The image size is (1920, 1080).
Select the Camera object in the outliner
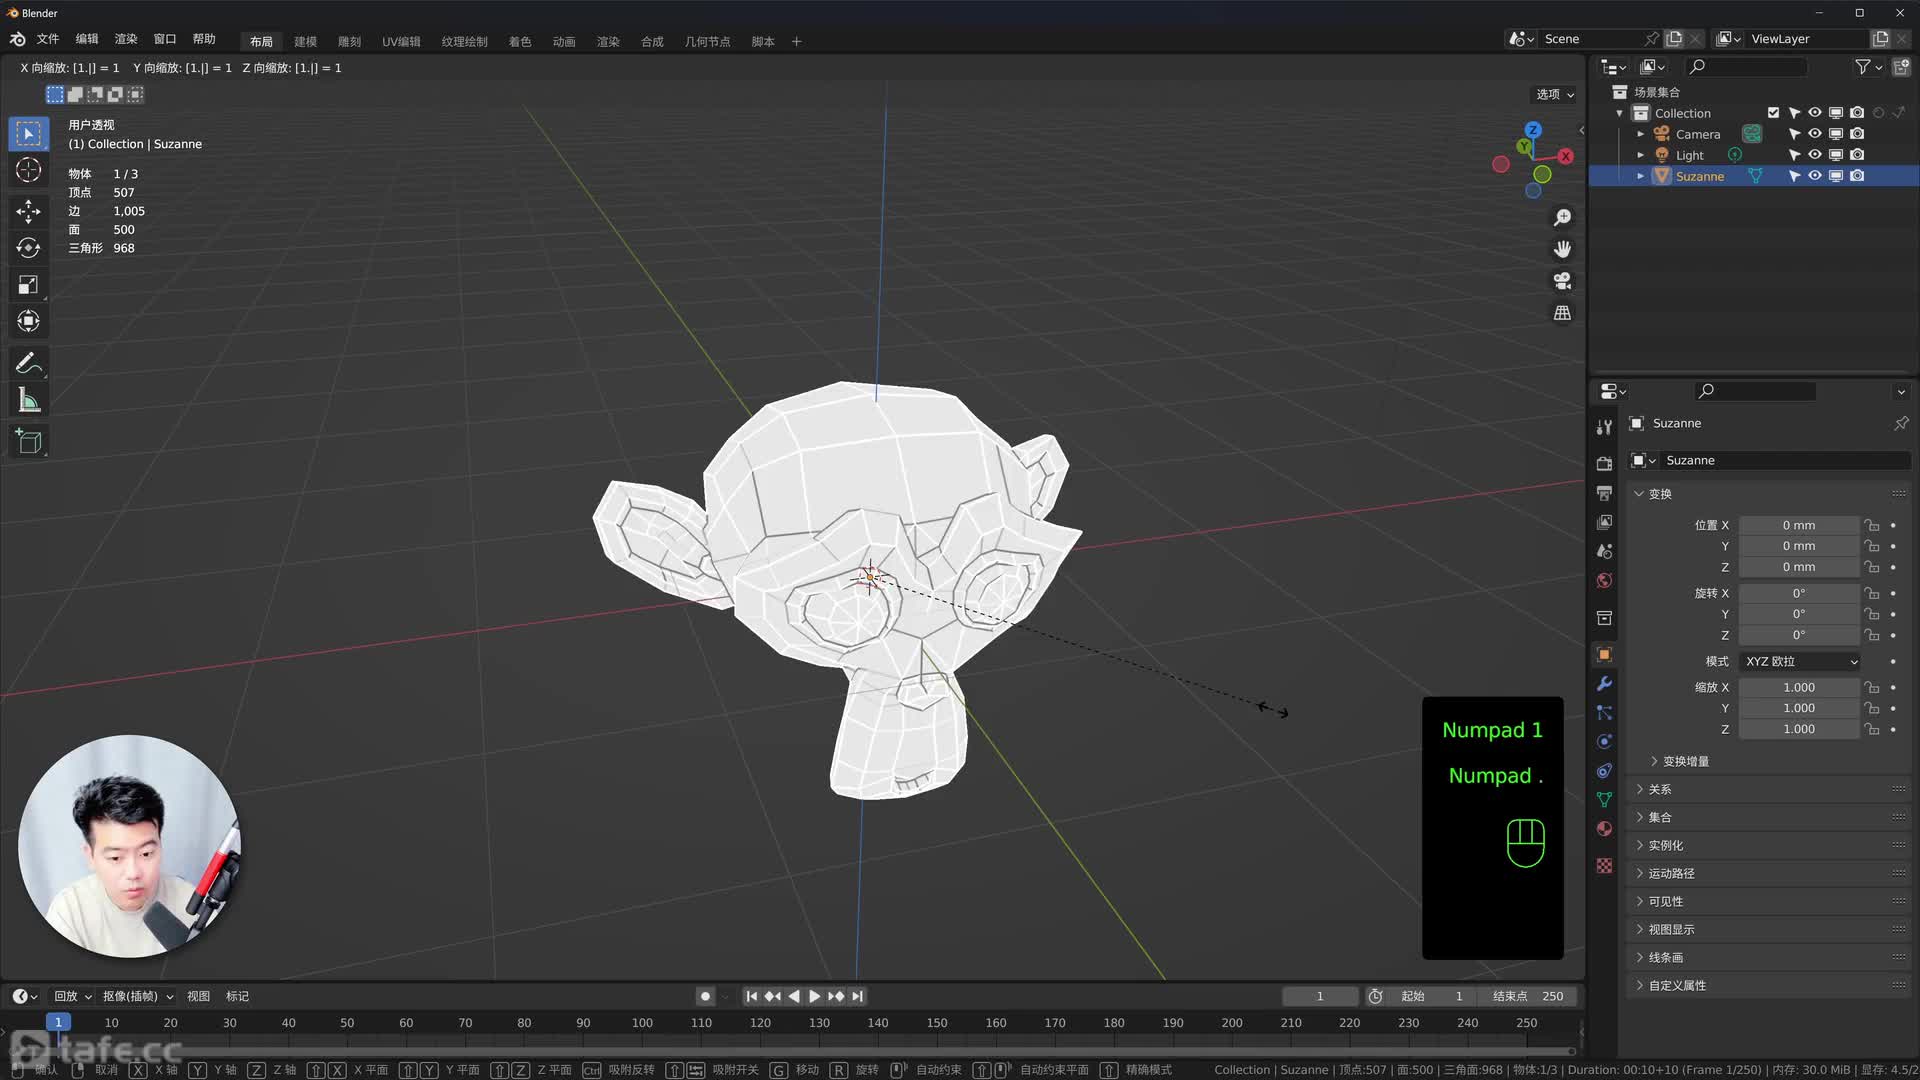click(1700, 134)
